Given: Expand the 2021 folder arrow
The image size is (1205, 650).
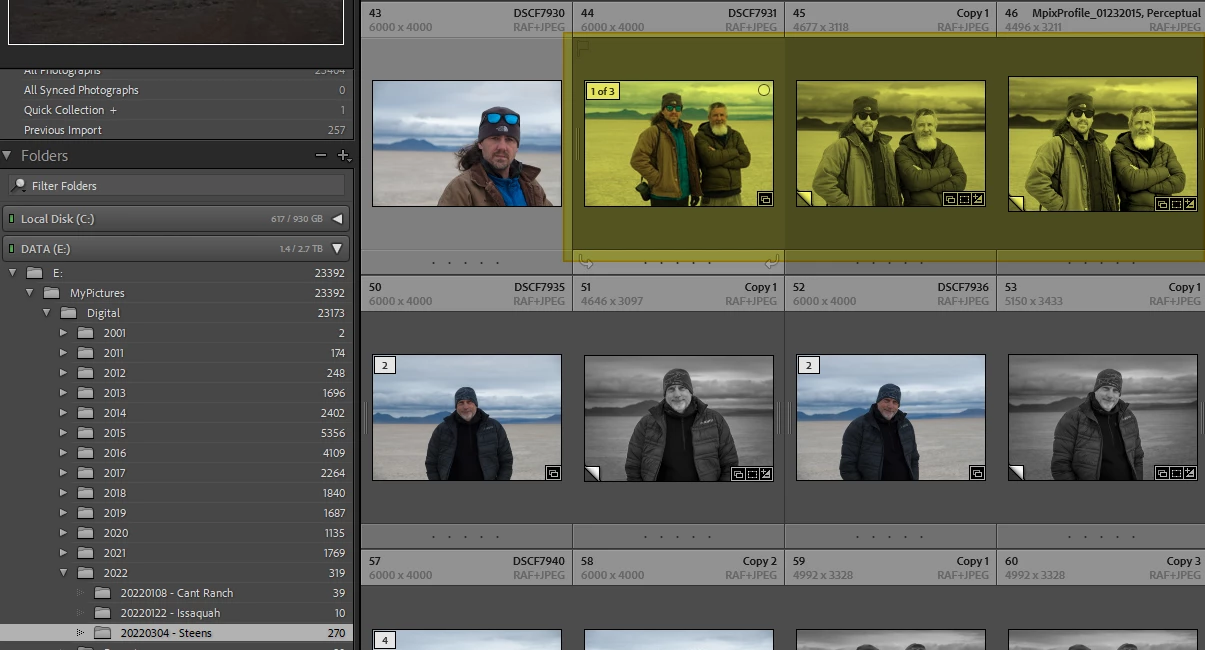Looking at the screenshot, I should 64,553.
